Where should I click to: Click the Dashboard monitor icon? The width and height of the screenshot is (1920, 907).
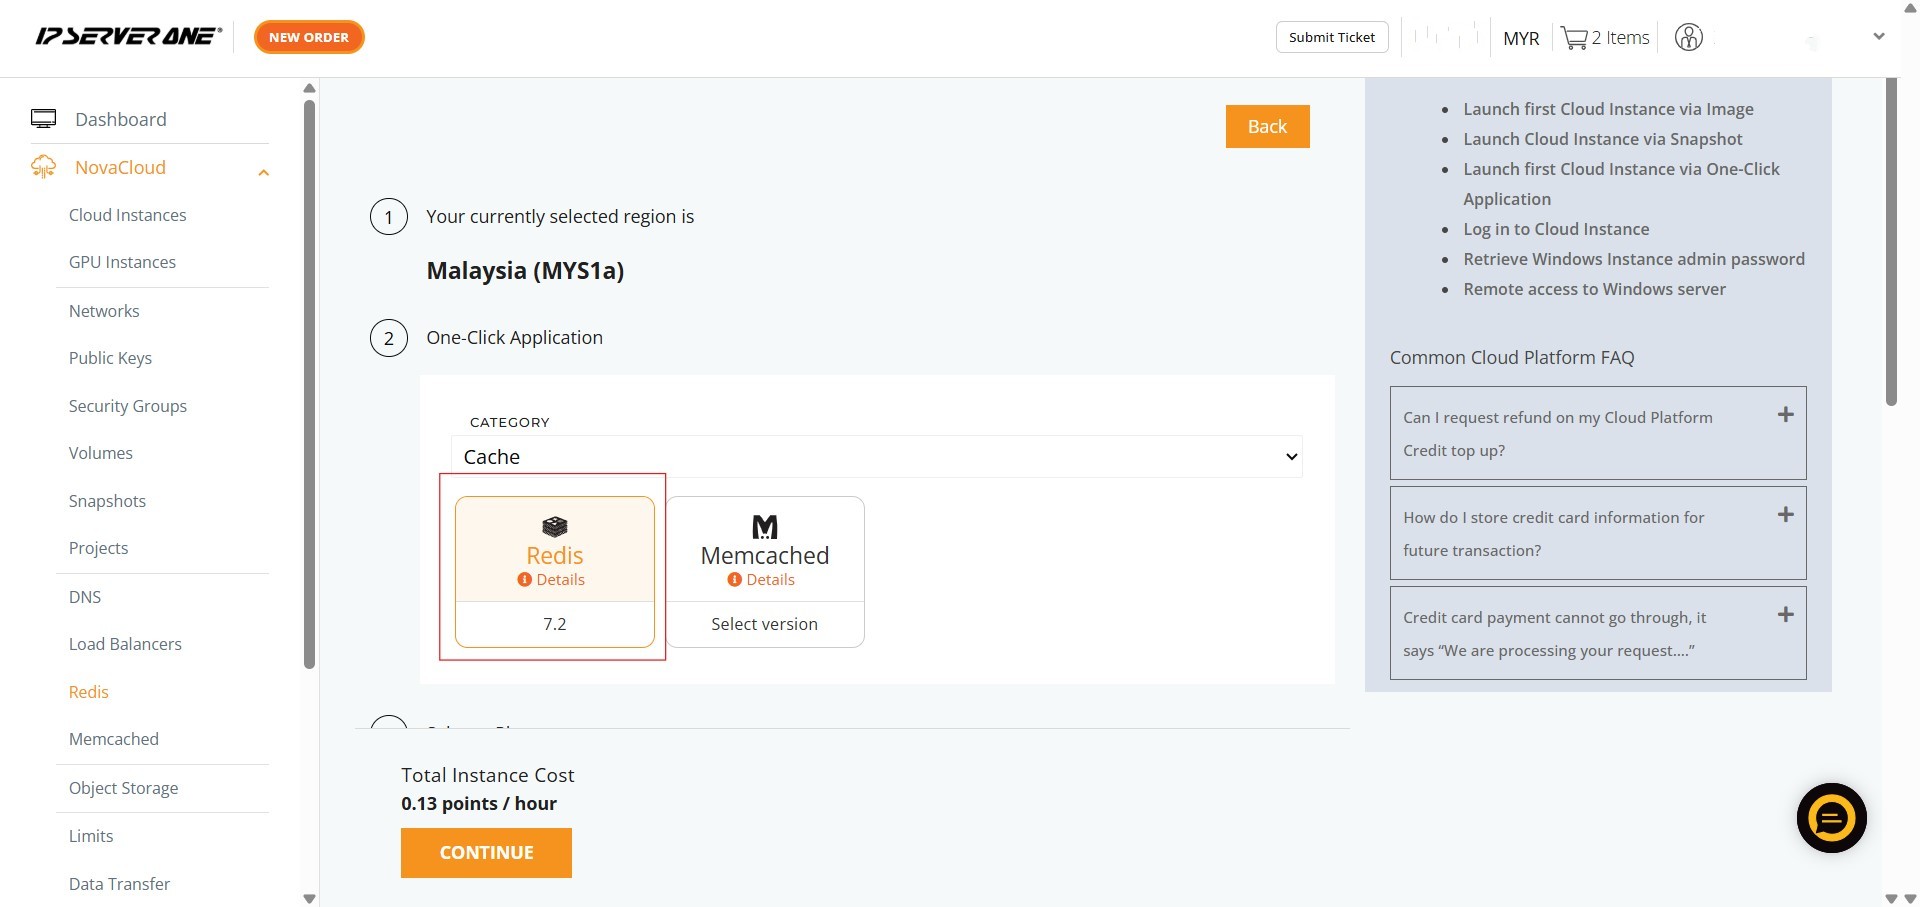pyautogui.click(x=43, y=119)
